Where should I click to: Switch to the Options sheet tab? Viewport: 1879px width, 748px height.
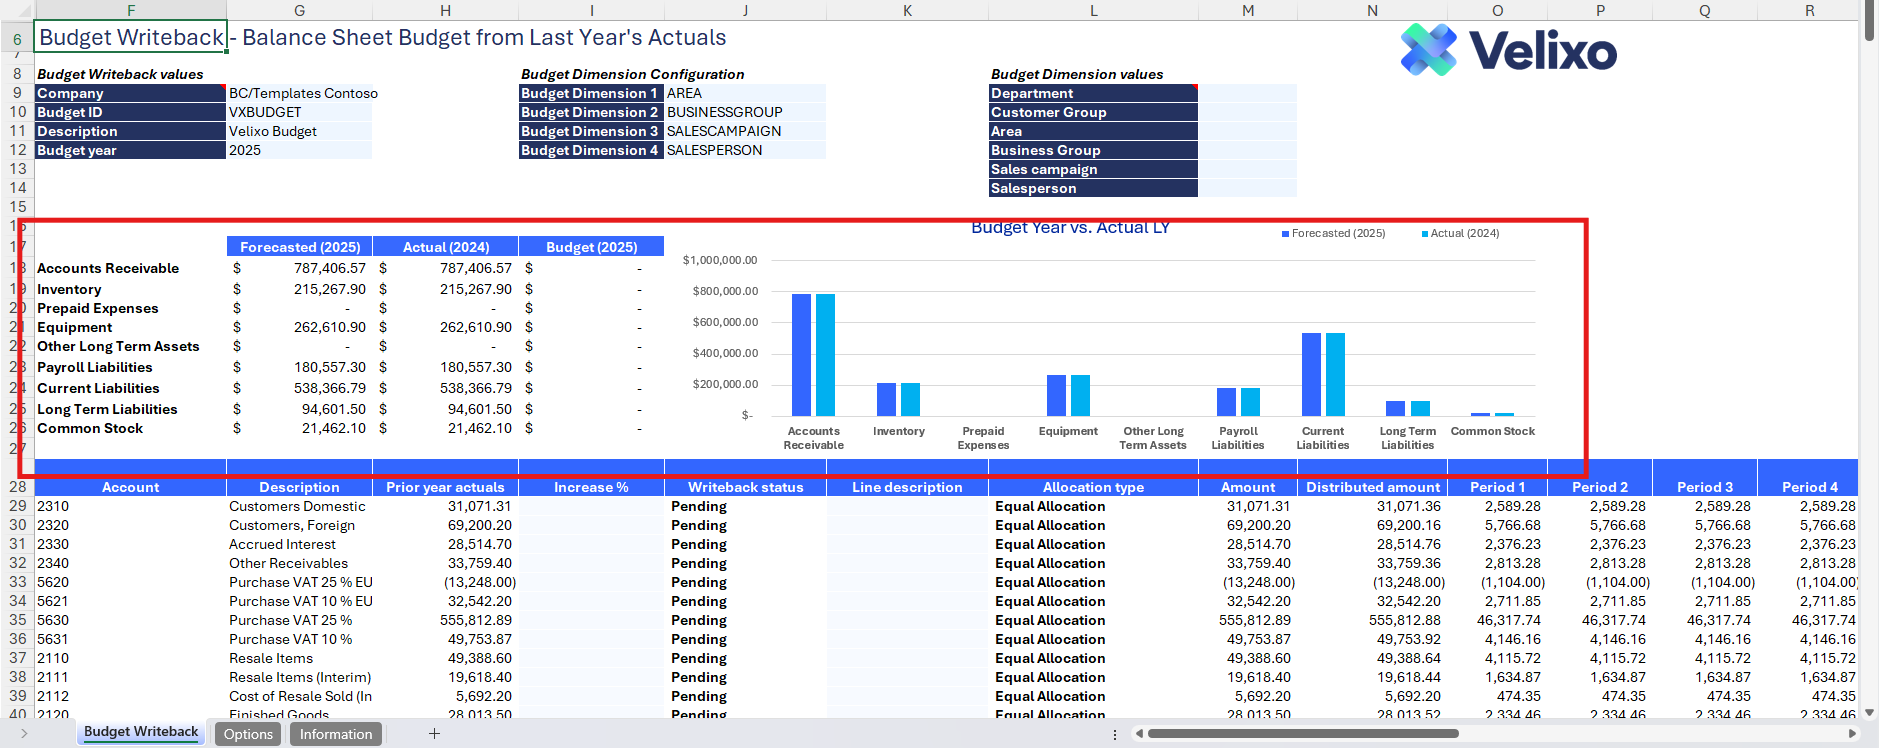(x=248, y=734)
